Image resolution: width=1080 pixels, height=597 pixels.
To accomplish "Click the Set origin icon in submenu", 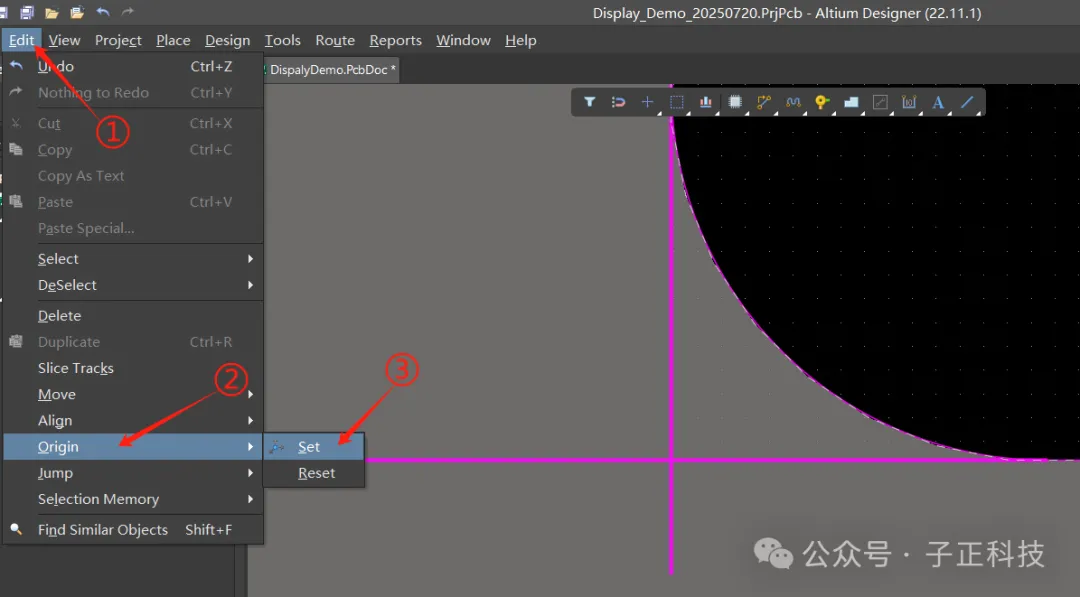I will [276, 447].
